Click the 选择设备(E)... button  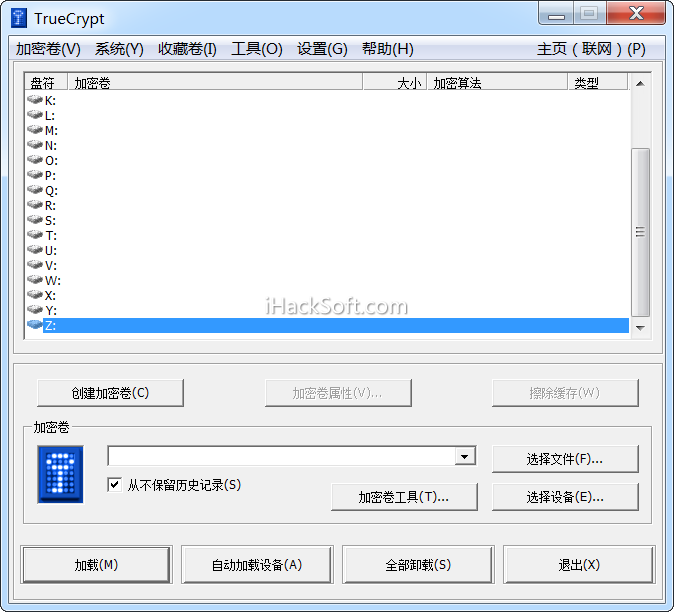point(565,497)
